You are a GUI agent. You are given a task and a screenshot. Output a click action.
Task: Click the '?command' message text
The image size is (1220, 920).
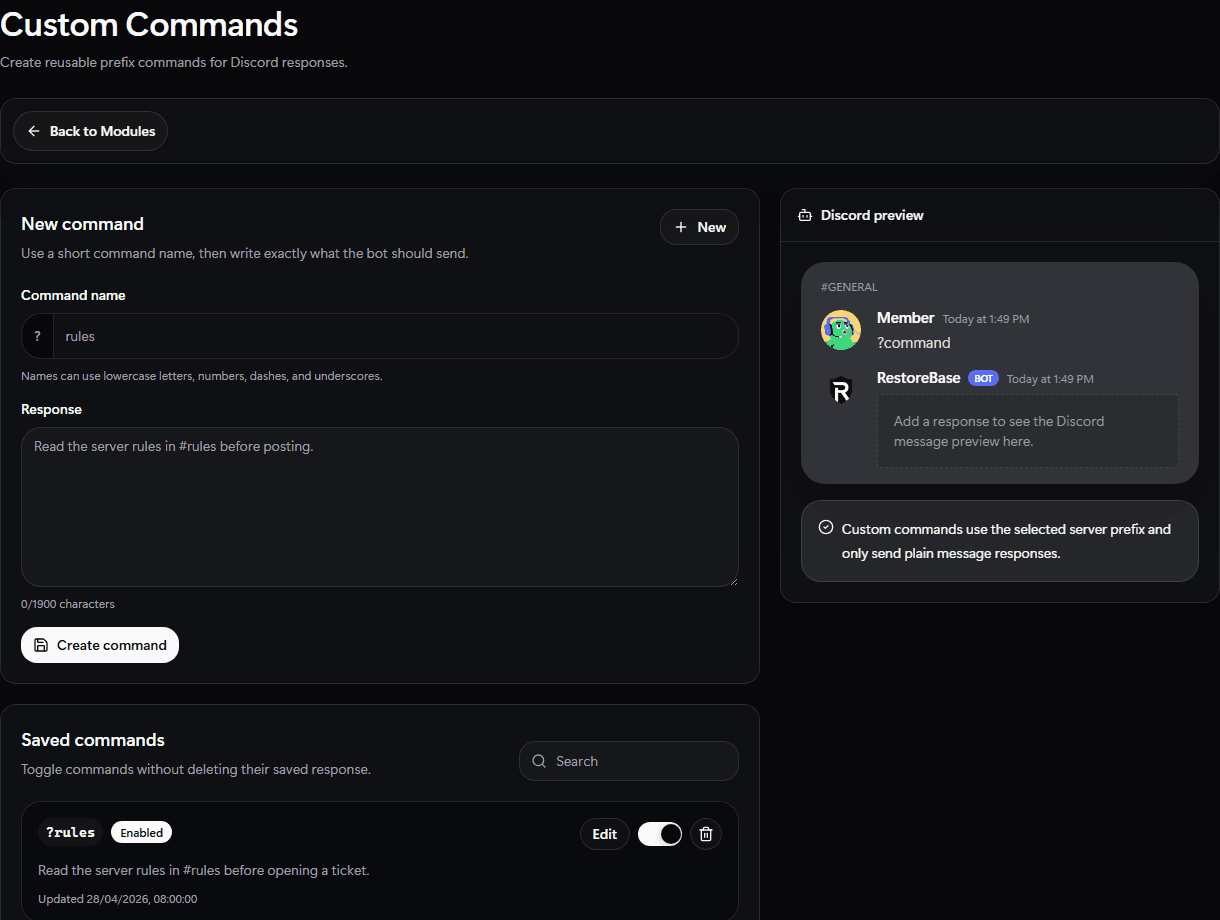[914, 343]
